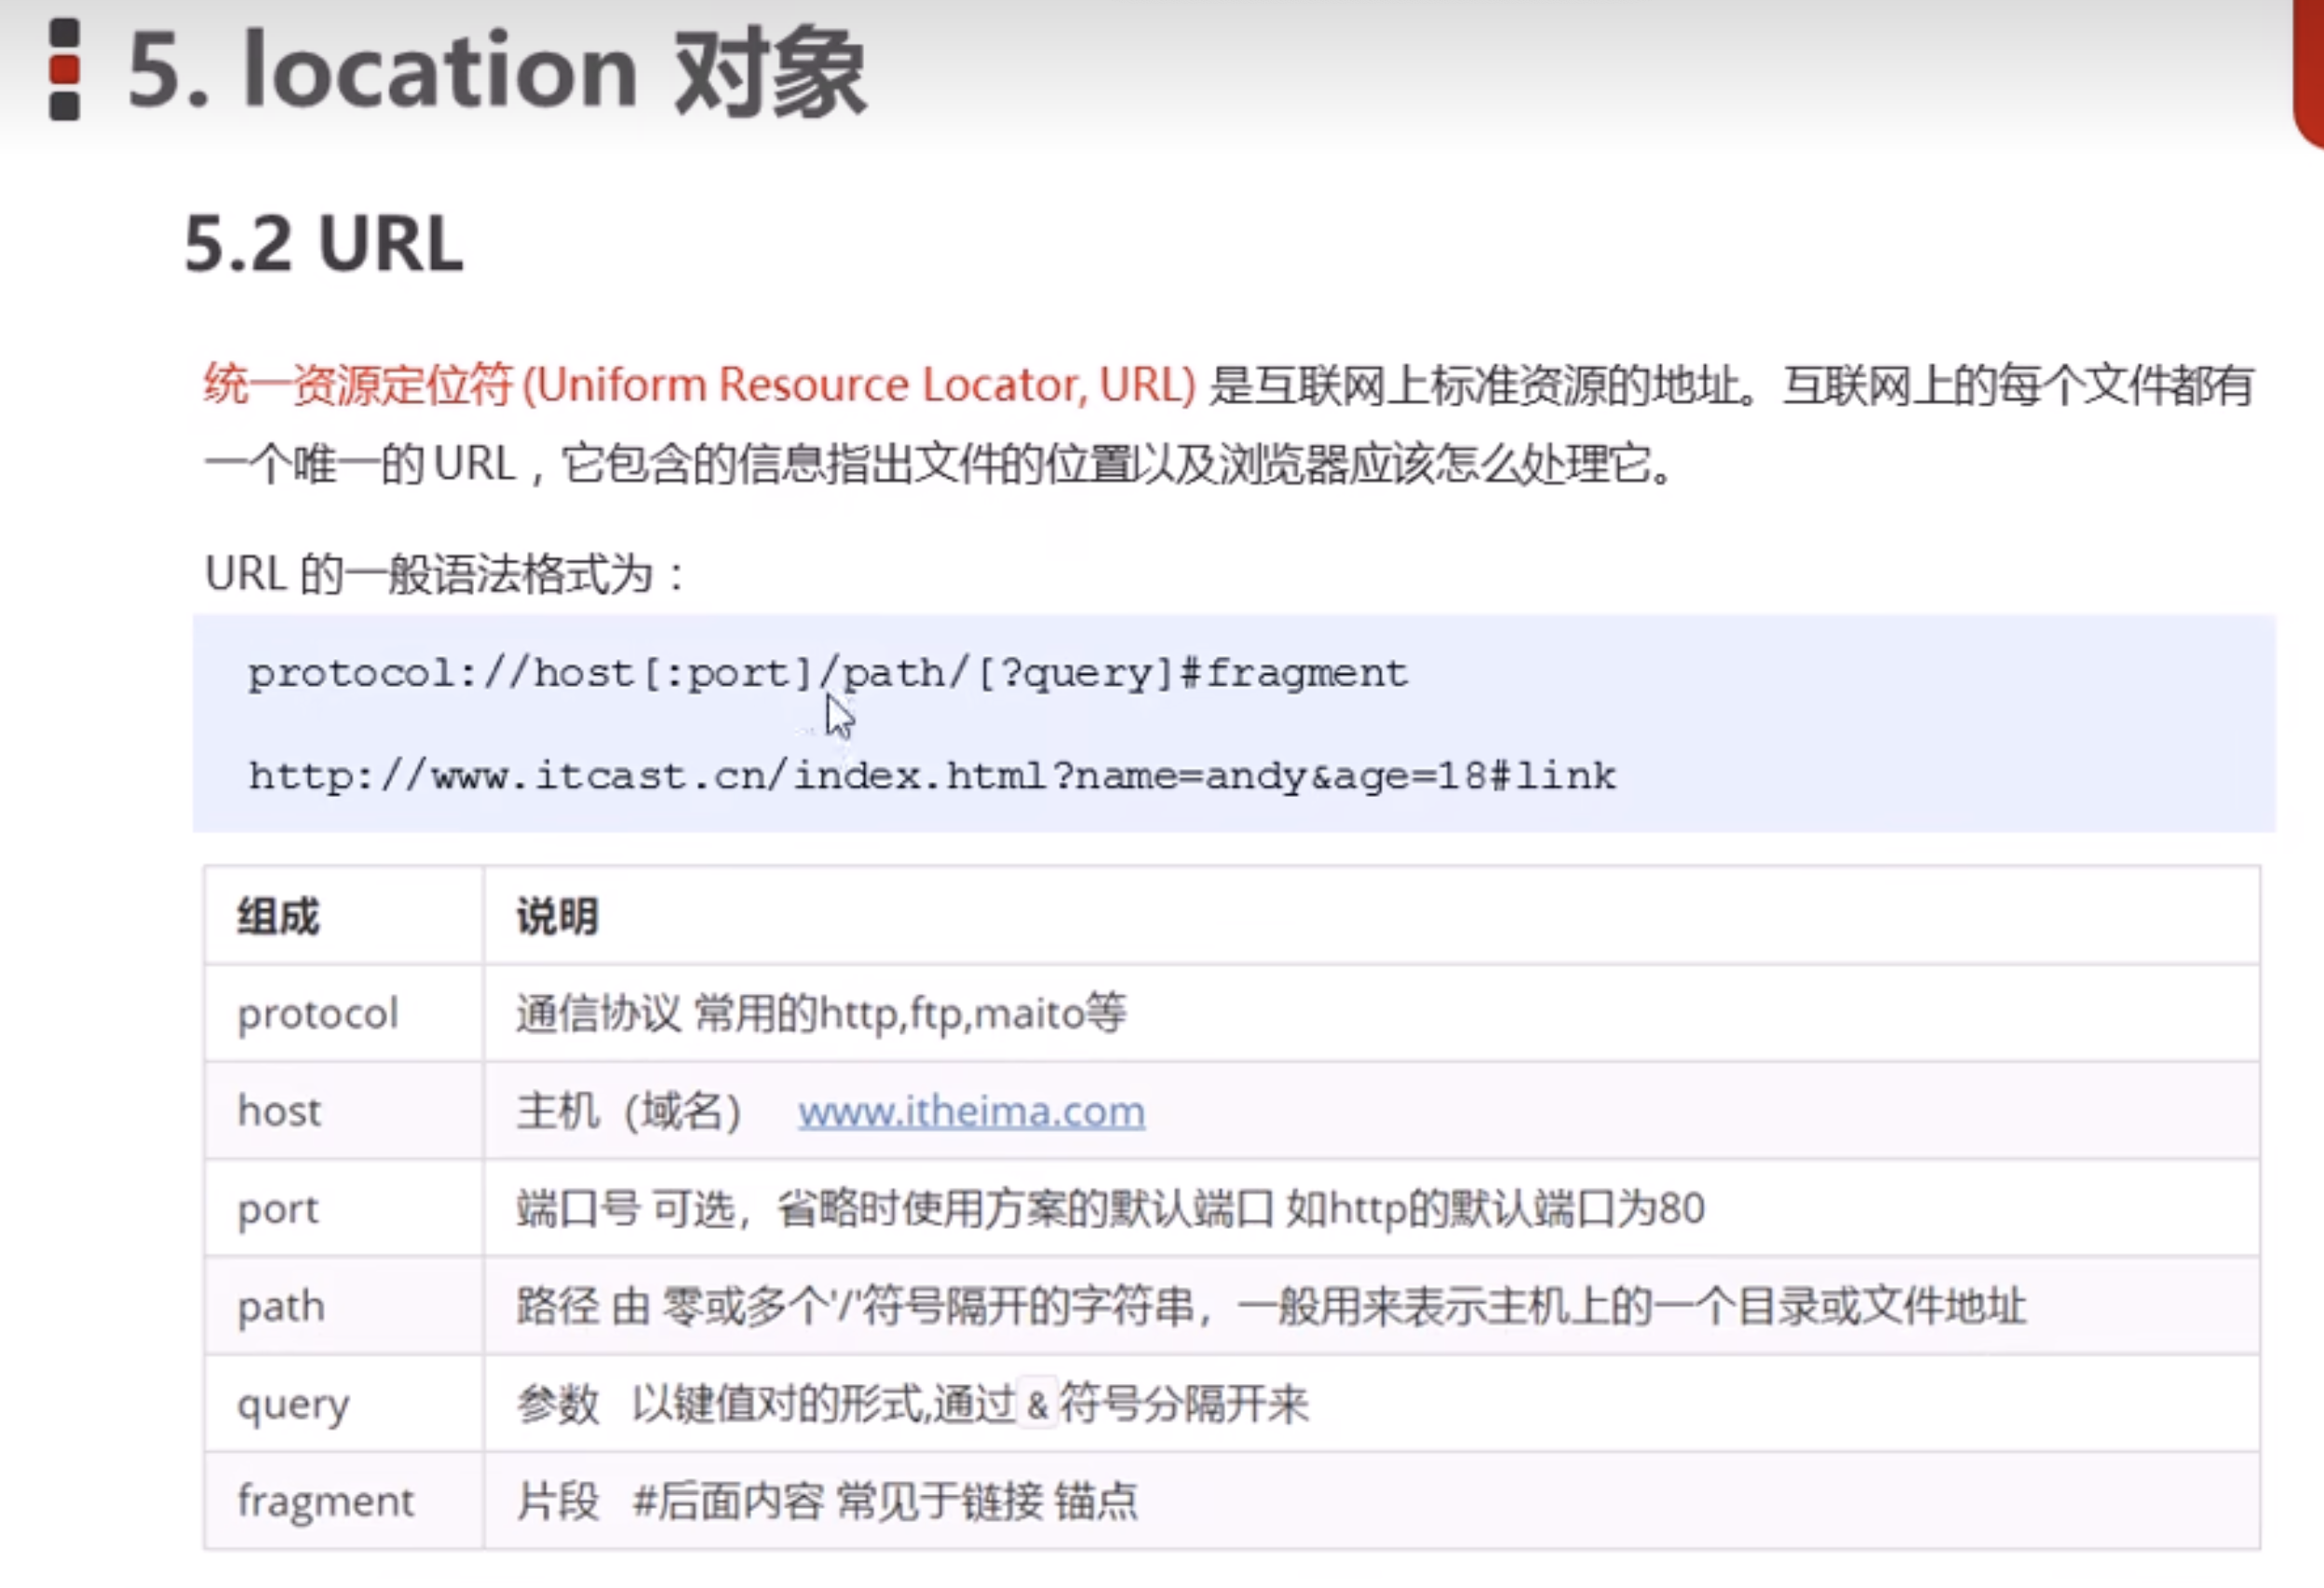2324x1588 pixels.
Task: Click the http://www.itcast.cn example URL line
Action: [x=931, y=776]
